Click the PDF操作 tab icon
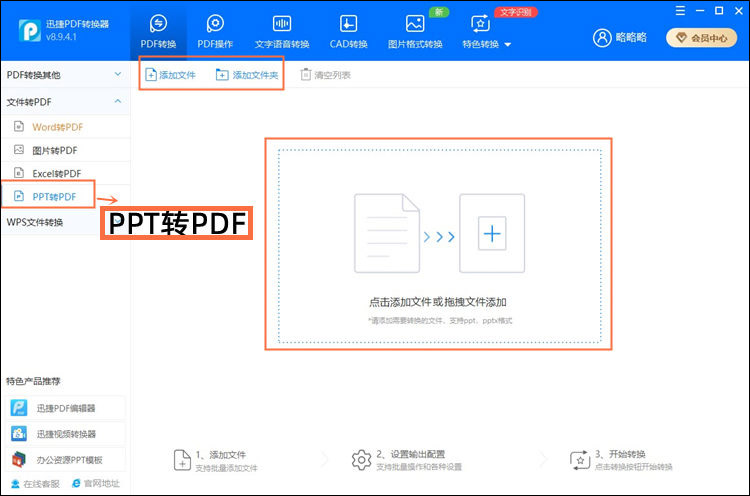Screen dimensions: 750x496 coord(215,23)
